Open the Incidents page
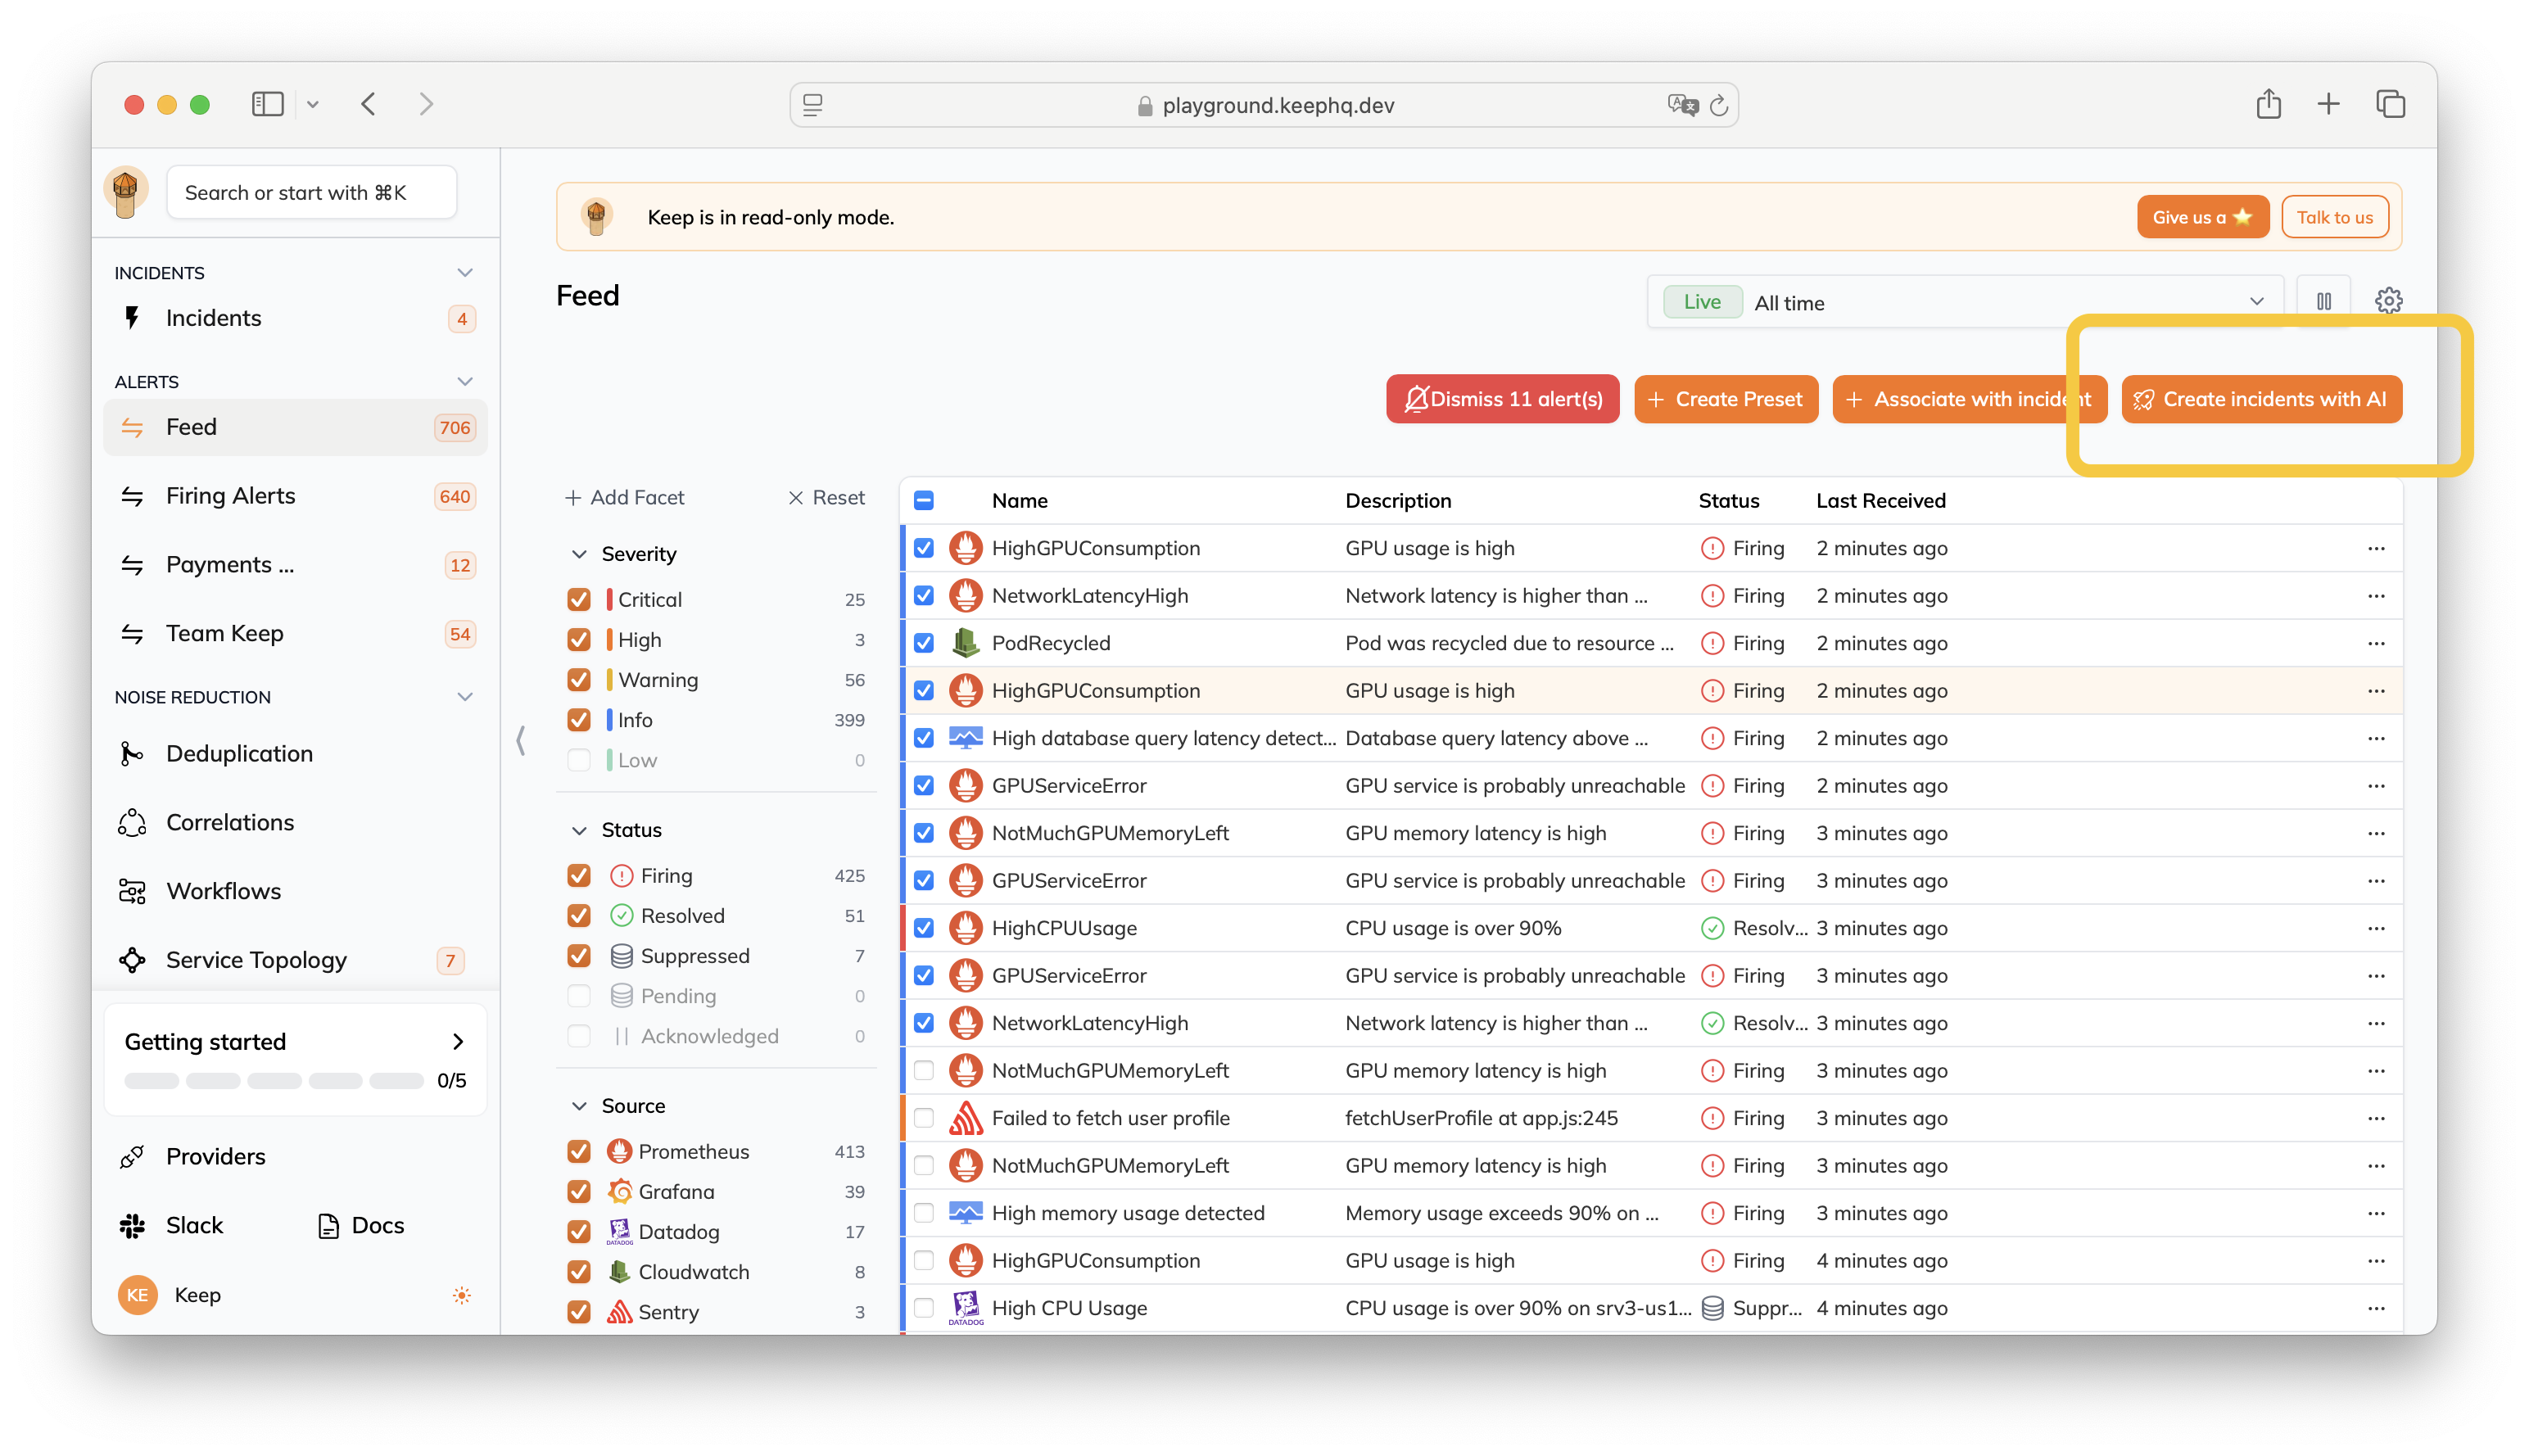 click(295, 318)
